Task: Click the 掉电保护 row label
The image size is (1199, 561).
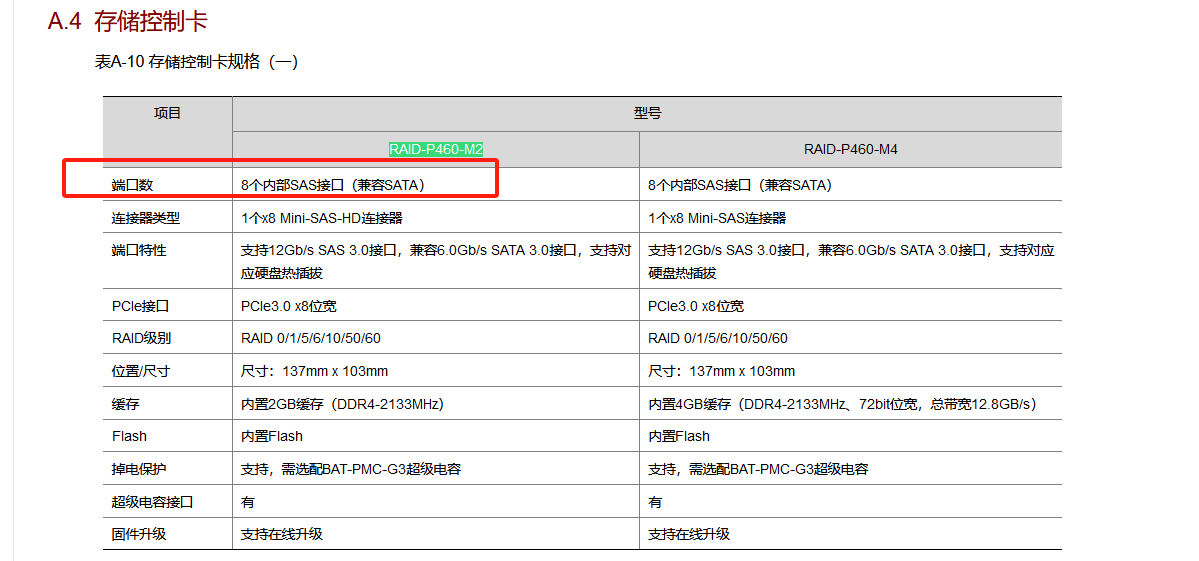Action: coord(138,469)
